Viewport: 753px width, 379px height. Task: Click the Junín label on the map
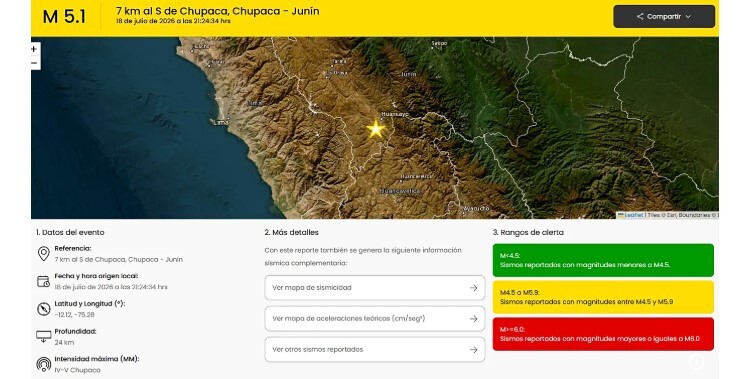[408, 74]
